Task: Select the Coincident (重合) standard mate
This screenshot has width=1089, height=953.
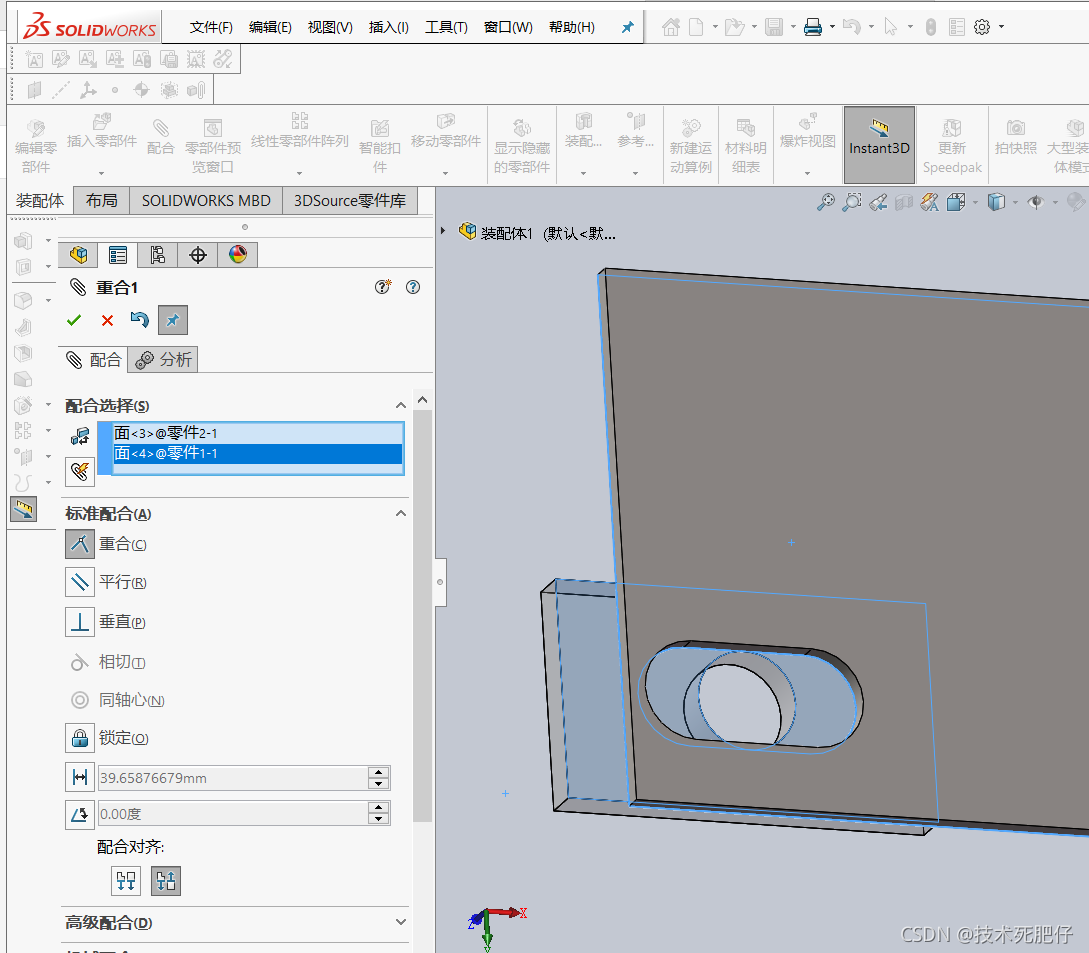Action: pyautogui.click(x=80, y=544)
